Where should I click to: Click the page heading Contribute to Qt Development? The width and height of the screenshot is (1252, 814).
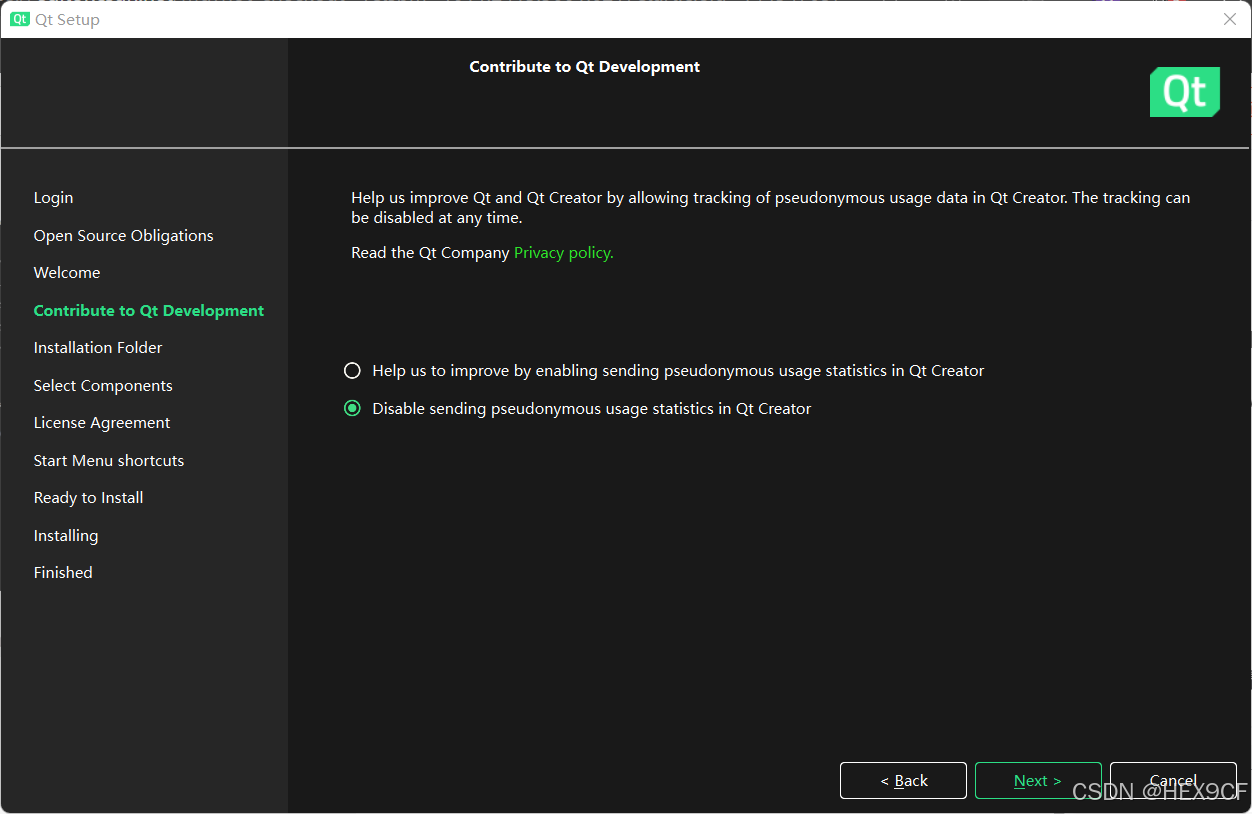click(585, 67)
